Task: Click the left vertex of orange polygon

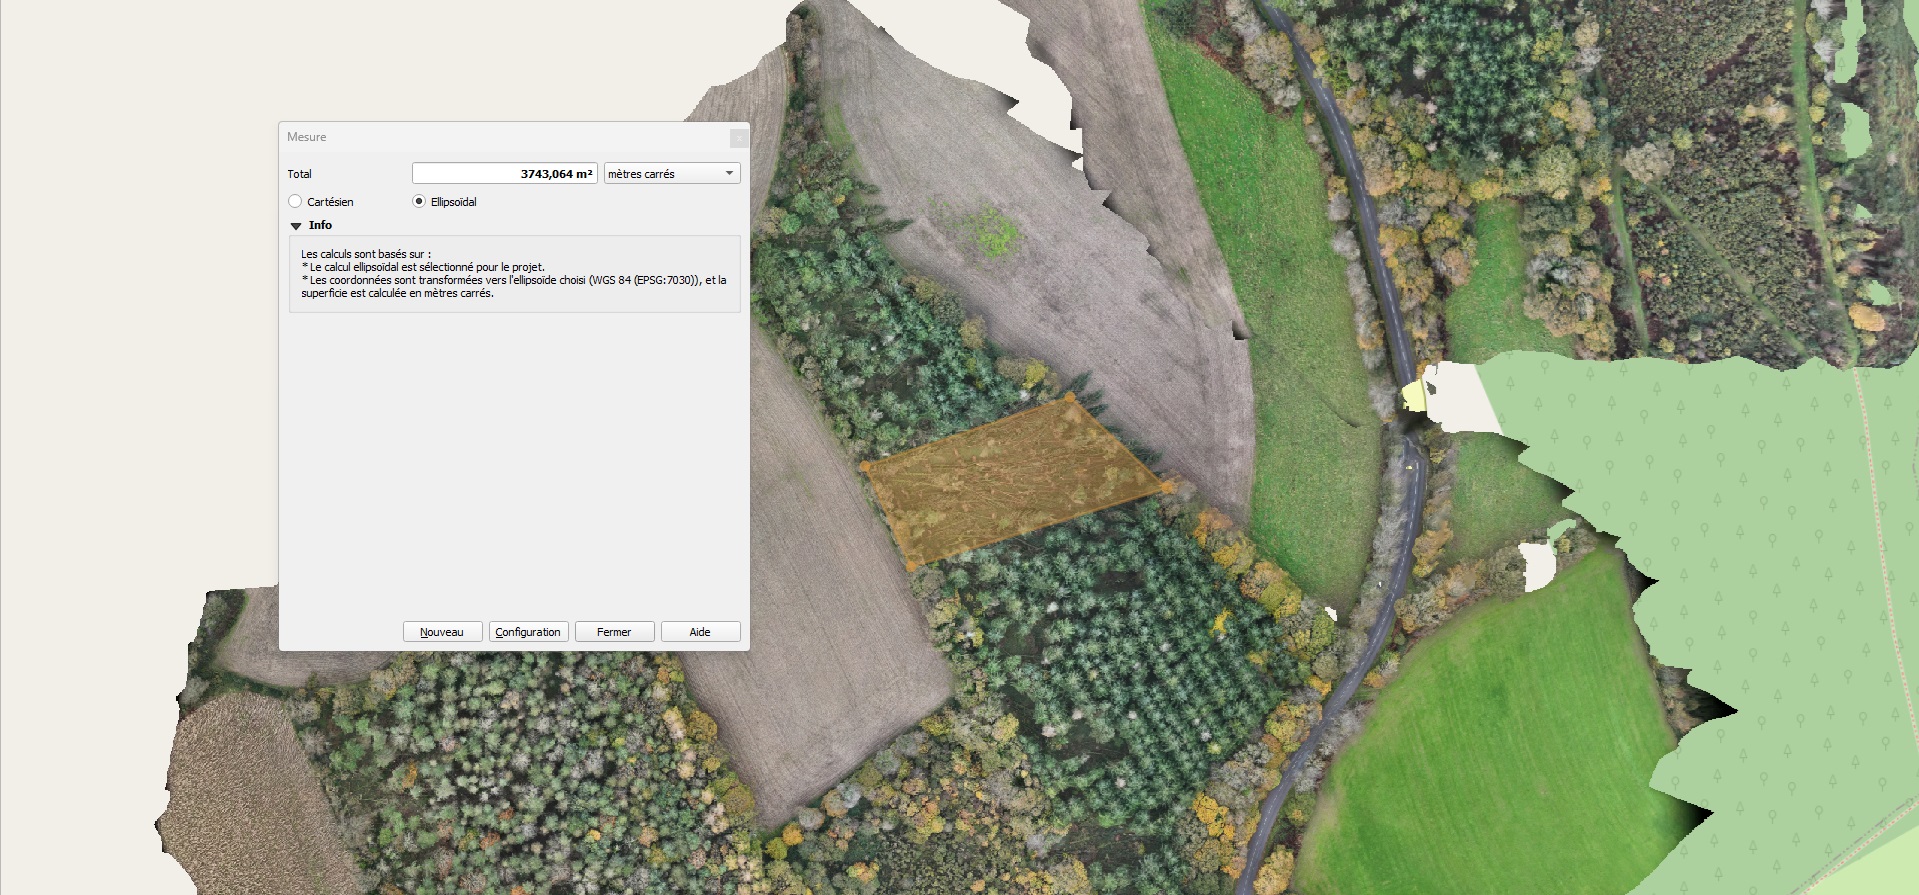Action: [x=865, y=466]
